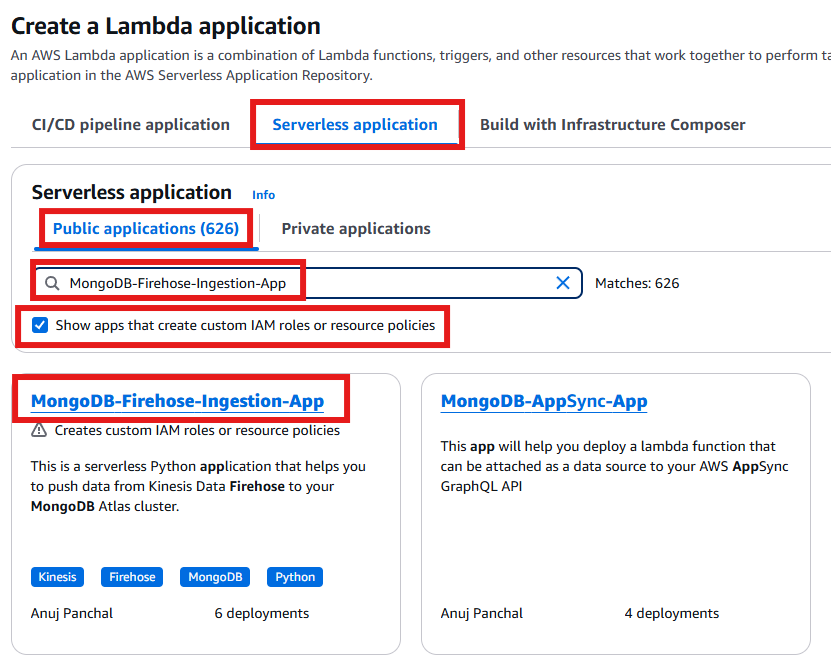Viewport: 831px width, 666px height.
Task: Open the MongoDB-AppSync-App link
Action: (x=545, y=400)
